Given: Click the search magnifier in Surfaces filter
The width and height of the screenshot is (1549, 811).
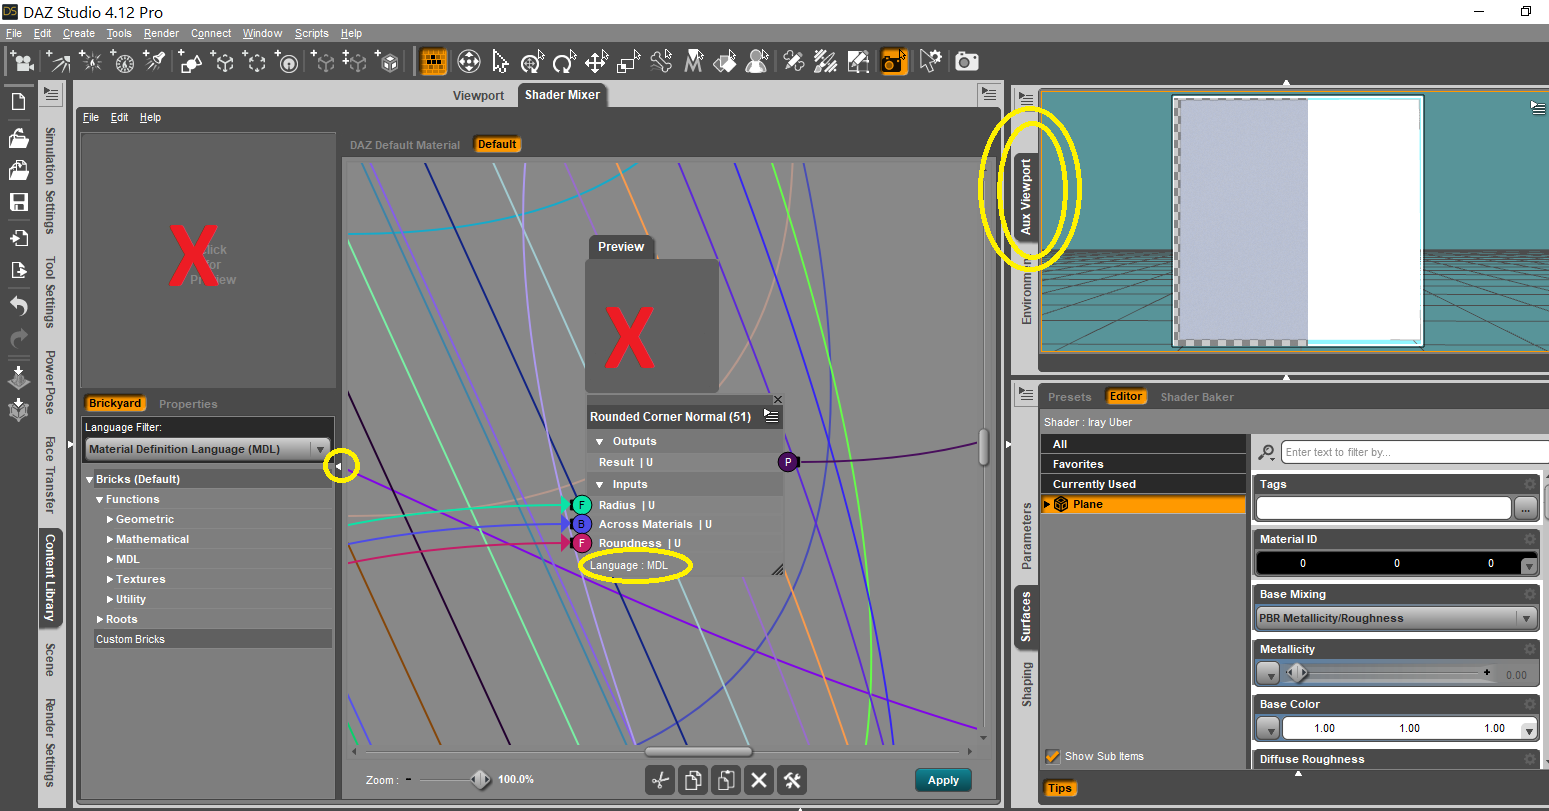Looking at the screenshot, I should point(1266,453).
